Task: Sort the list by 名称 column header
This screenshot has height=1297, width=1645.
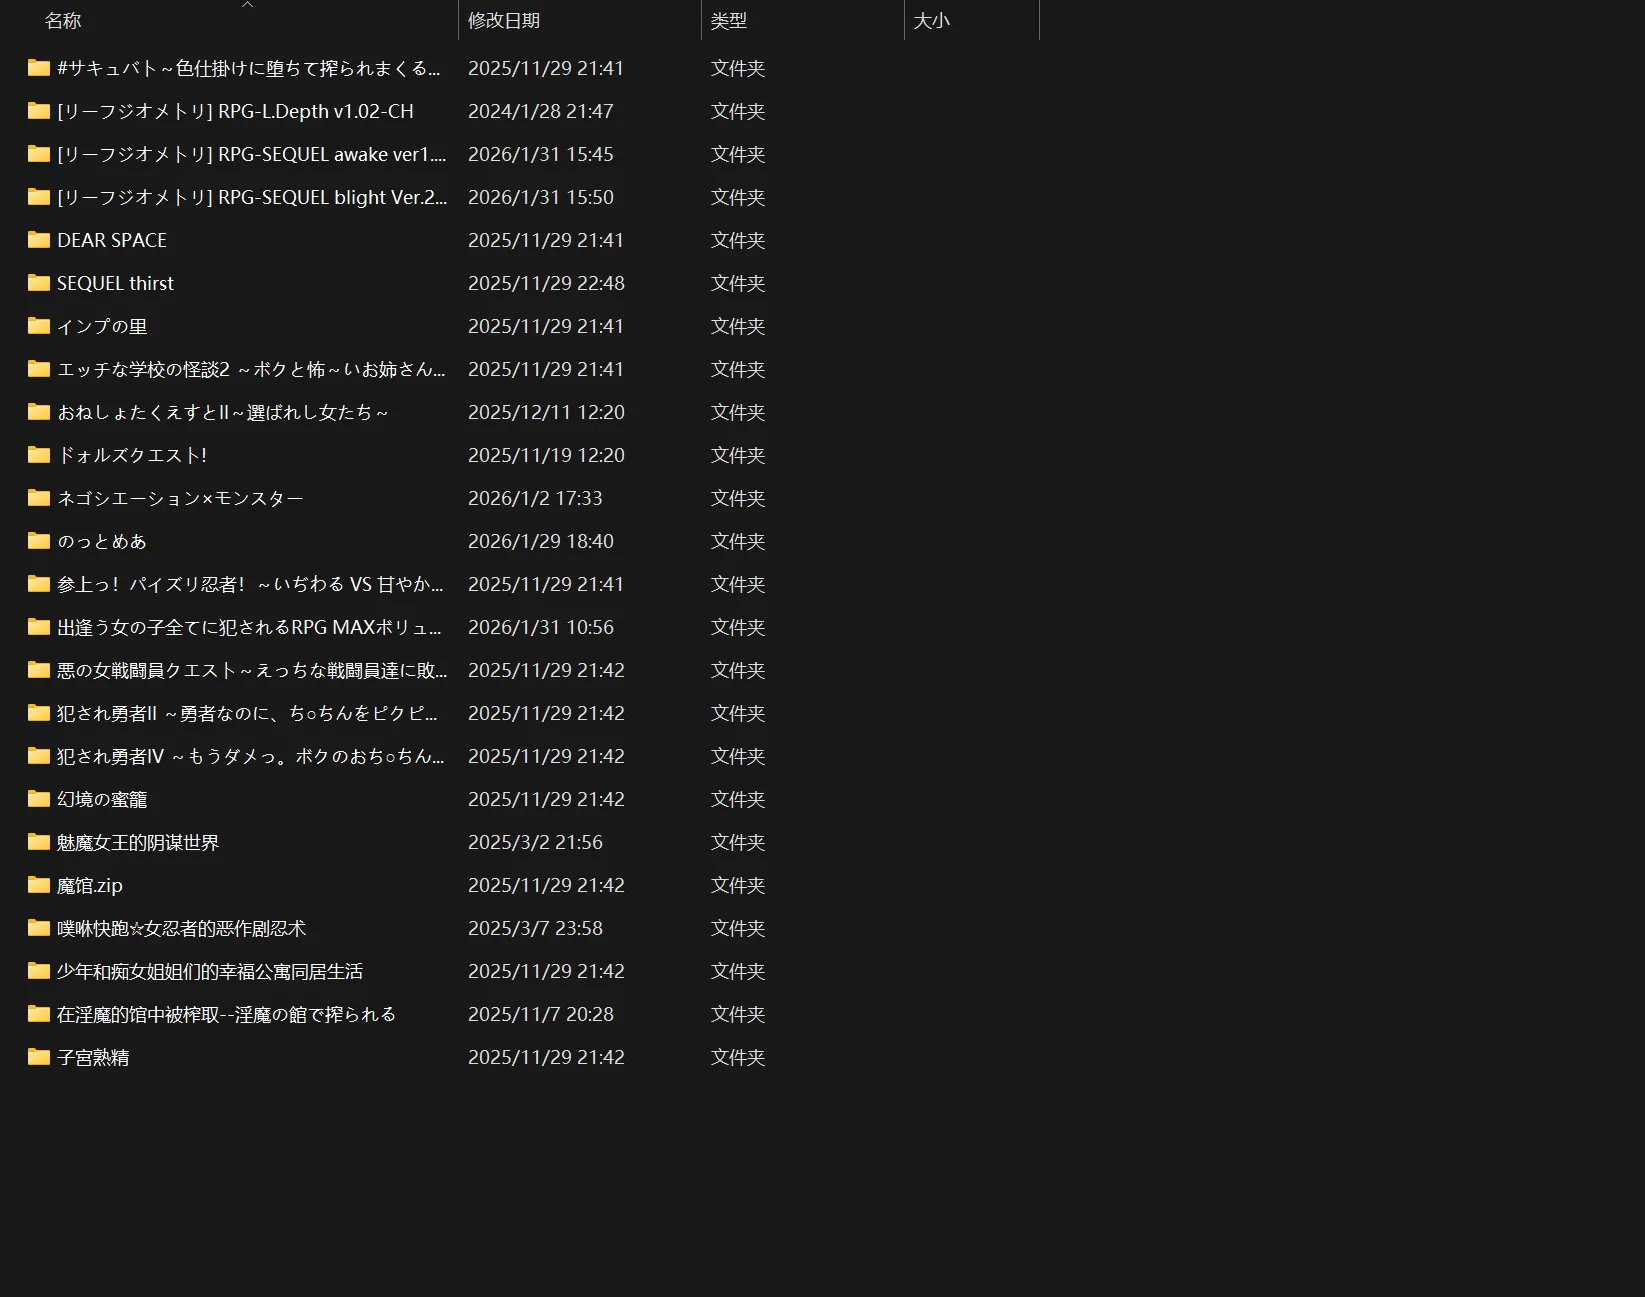Action: pos(63,21)
